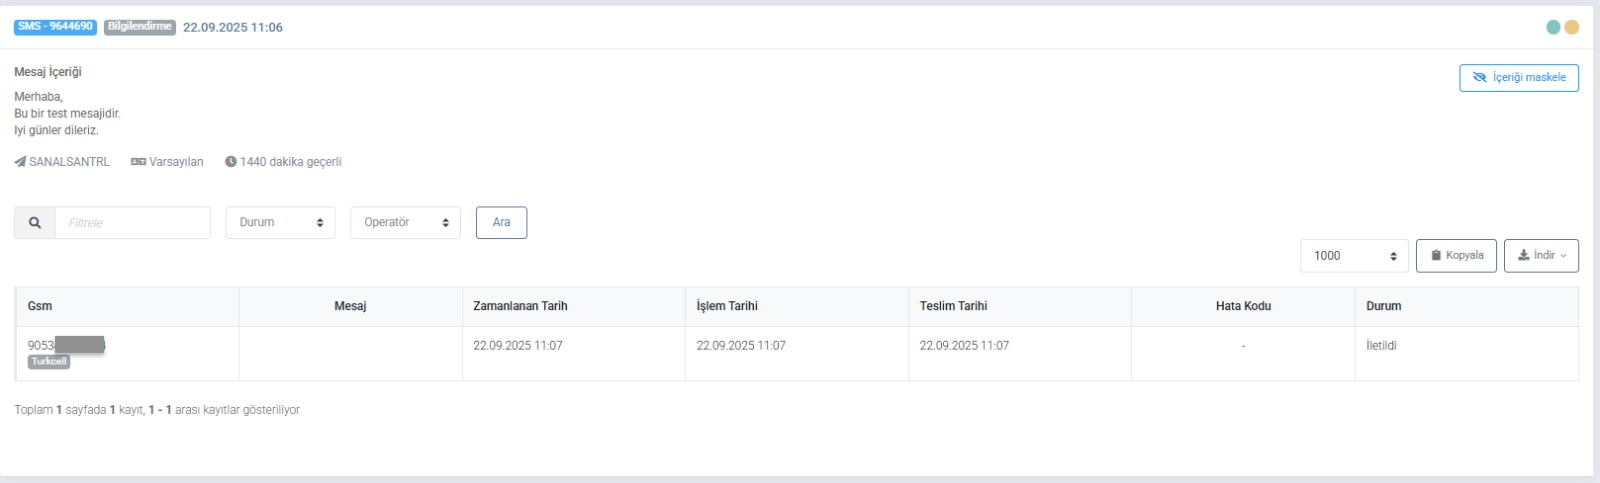Click the magnifier search icon

coord(35,223)
